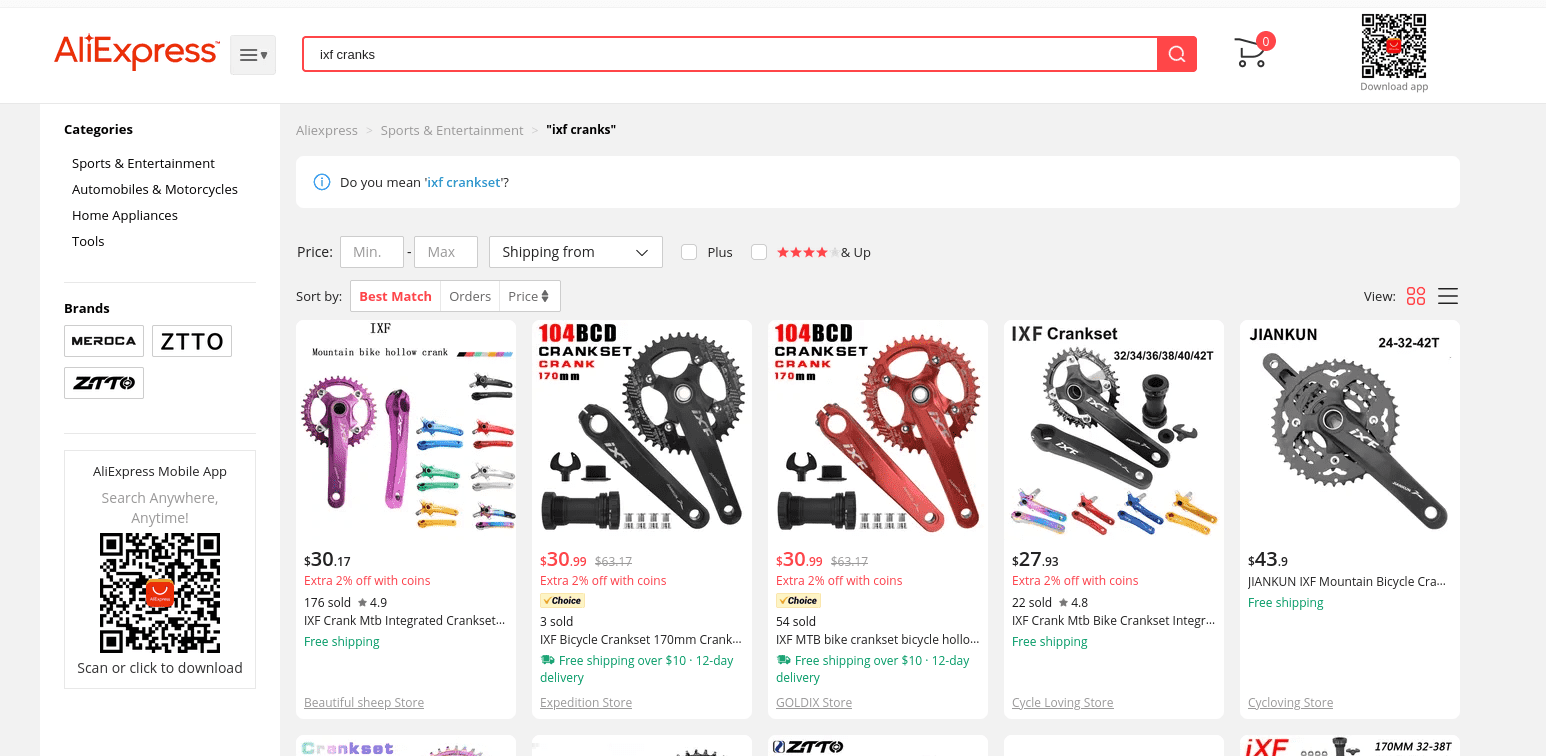Open the JIANKUN 24-32-42T crankset thumbnail
1546x756 pixels.
(x=1350, y=430)
